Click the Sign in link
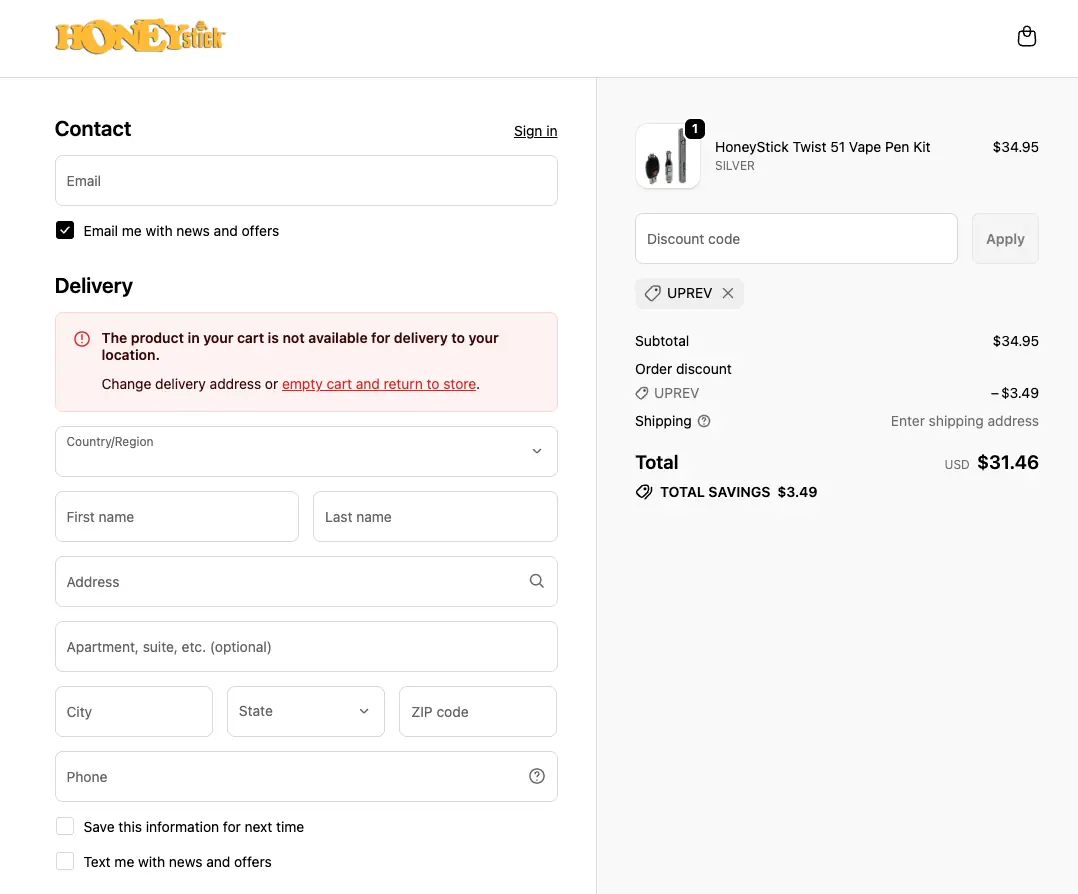The image size is (1078, 894). (x=535, y=131)
